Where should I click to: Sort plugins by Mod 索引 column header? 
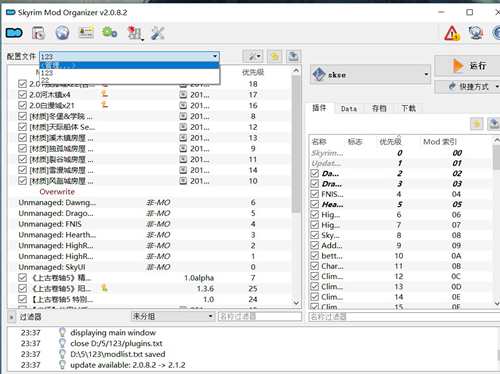pos(440,142)
